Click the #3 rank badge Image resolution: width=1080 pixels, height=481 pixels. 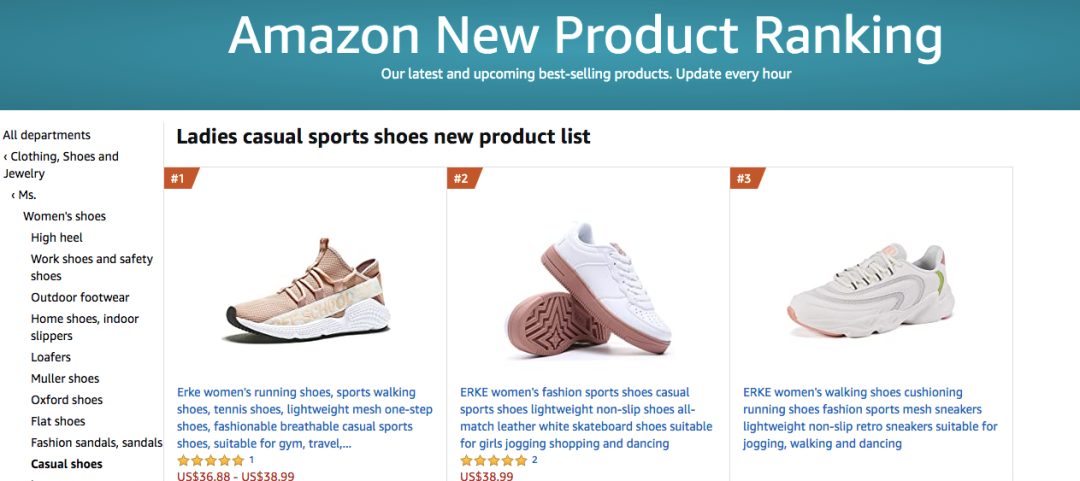pos(746,178)
